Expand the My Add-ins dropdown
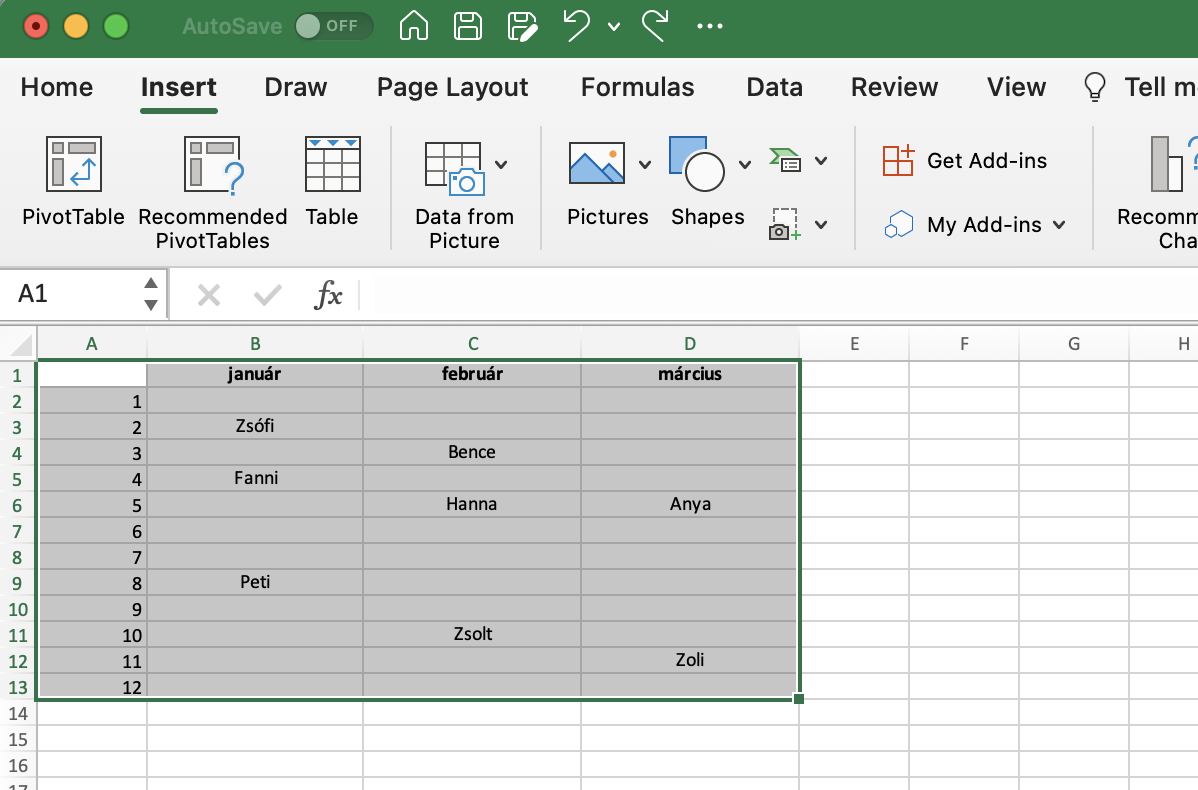This screenshot has width=1198, height=790. pos(1059,225)
